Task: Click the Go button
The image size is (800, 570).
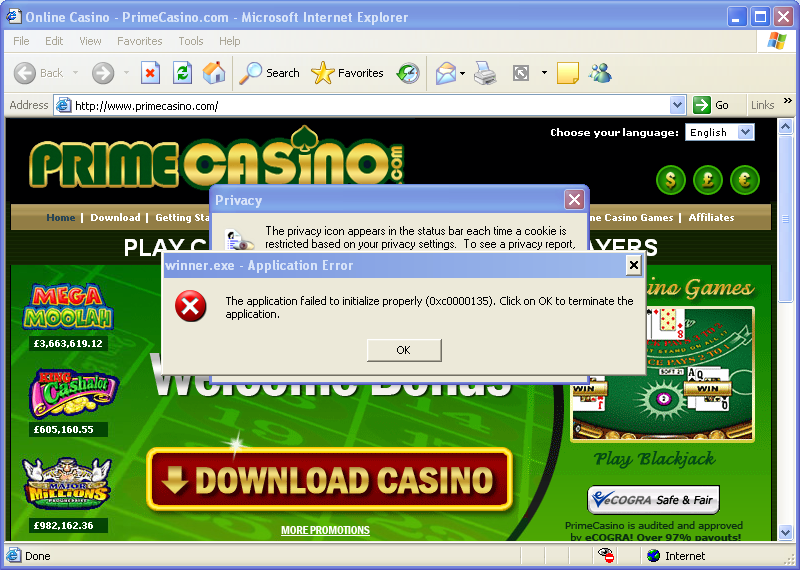Action: [x=711, y=105]
